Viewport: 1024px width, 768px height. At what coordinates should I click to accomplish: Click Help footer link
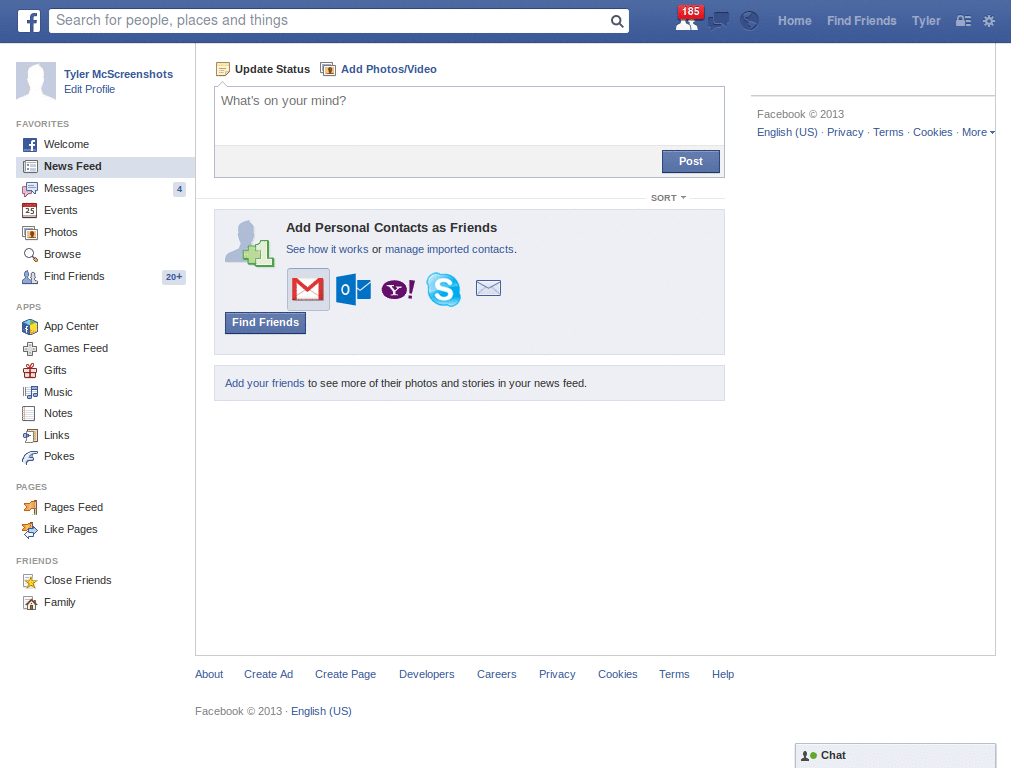tap(723, 675)
